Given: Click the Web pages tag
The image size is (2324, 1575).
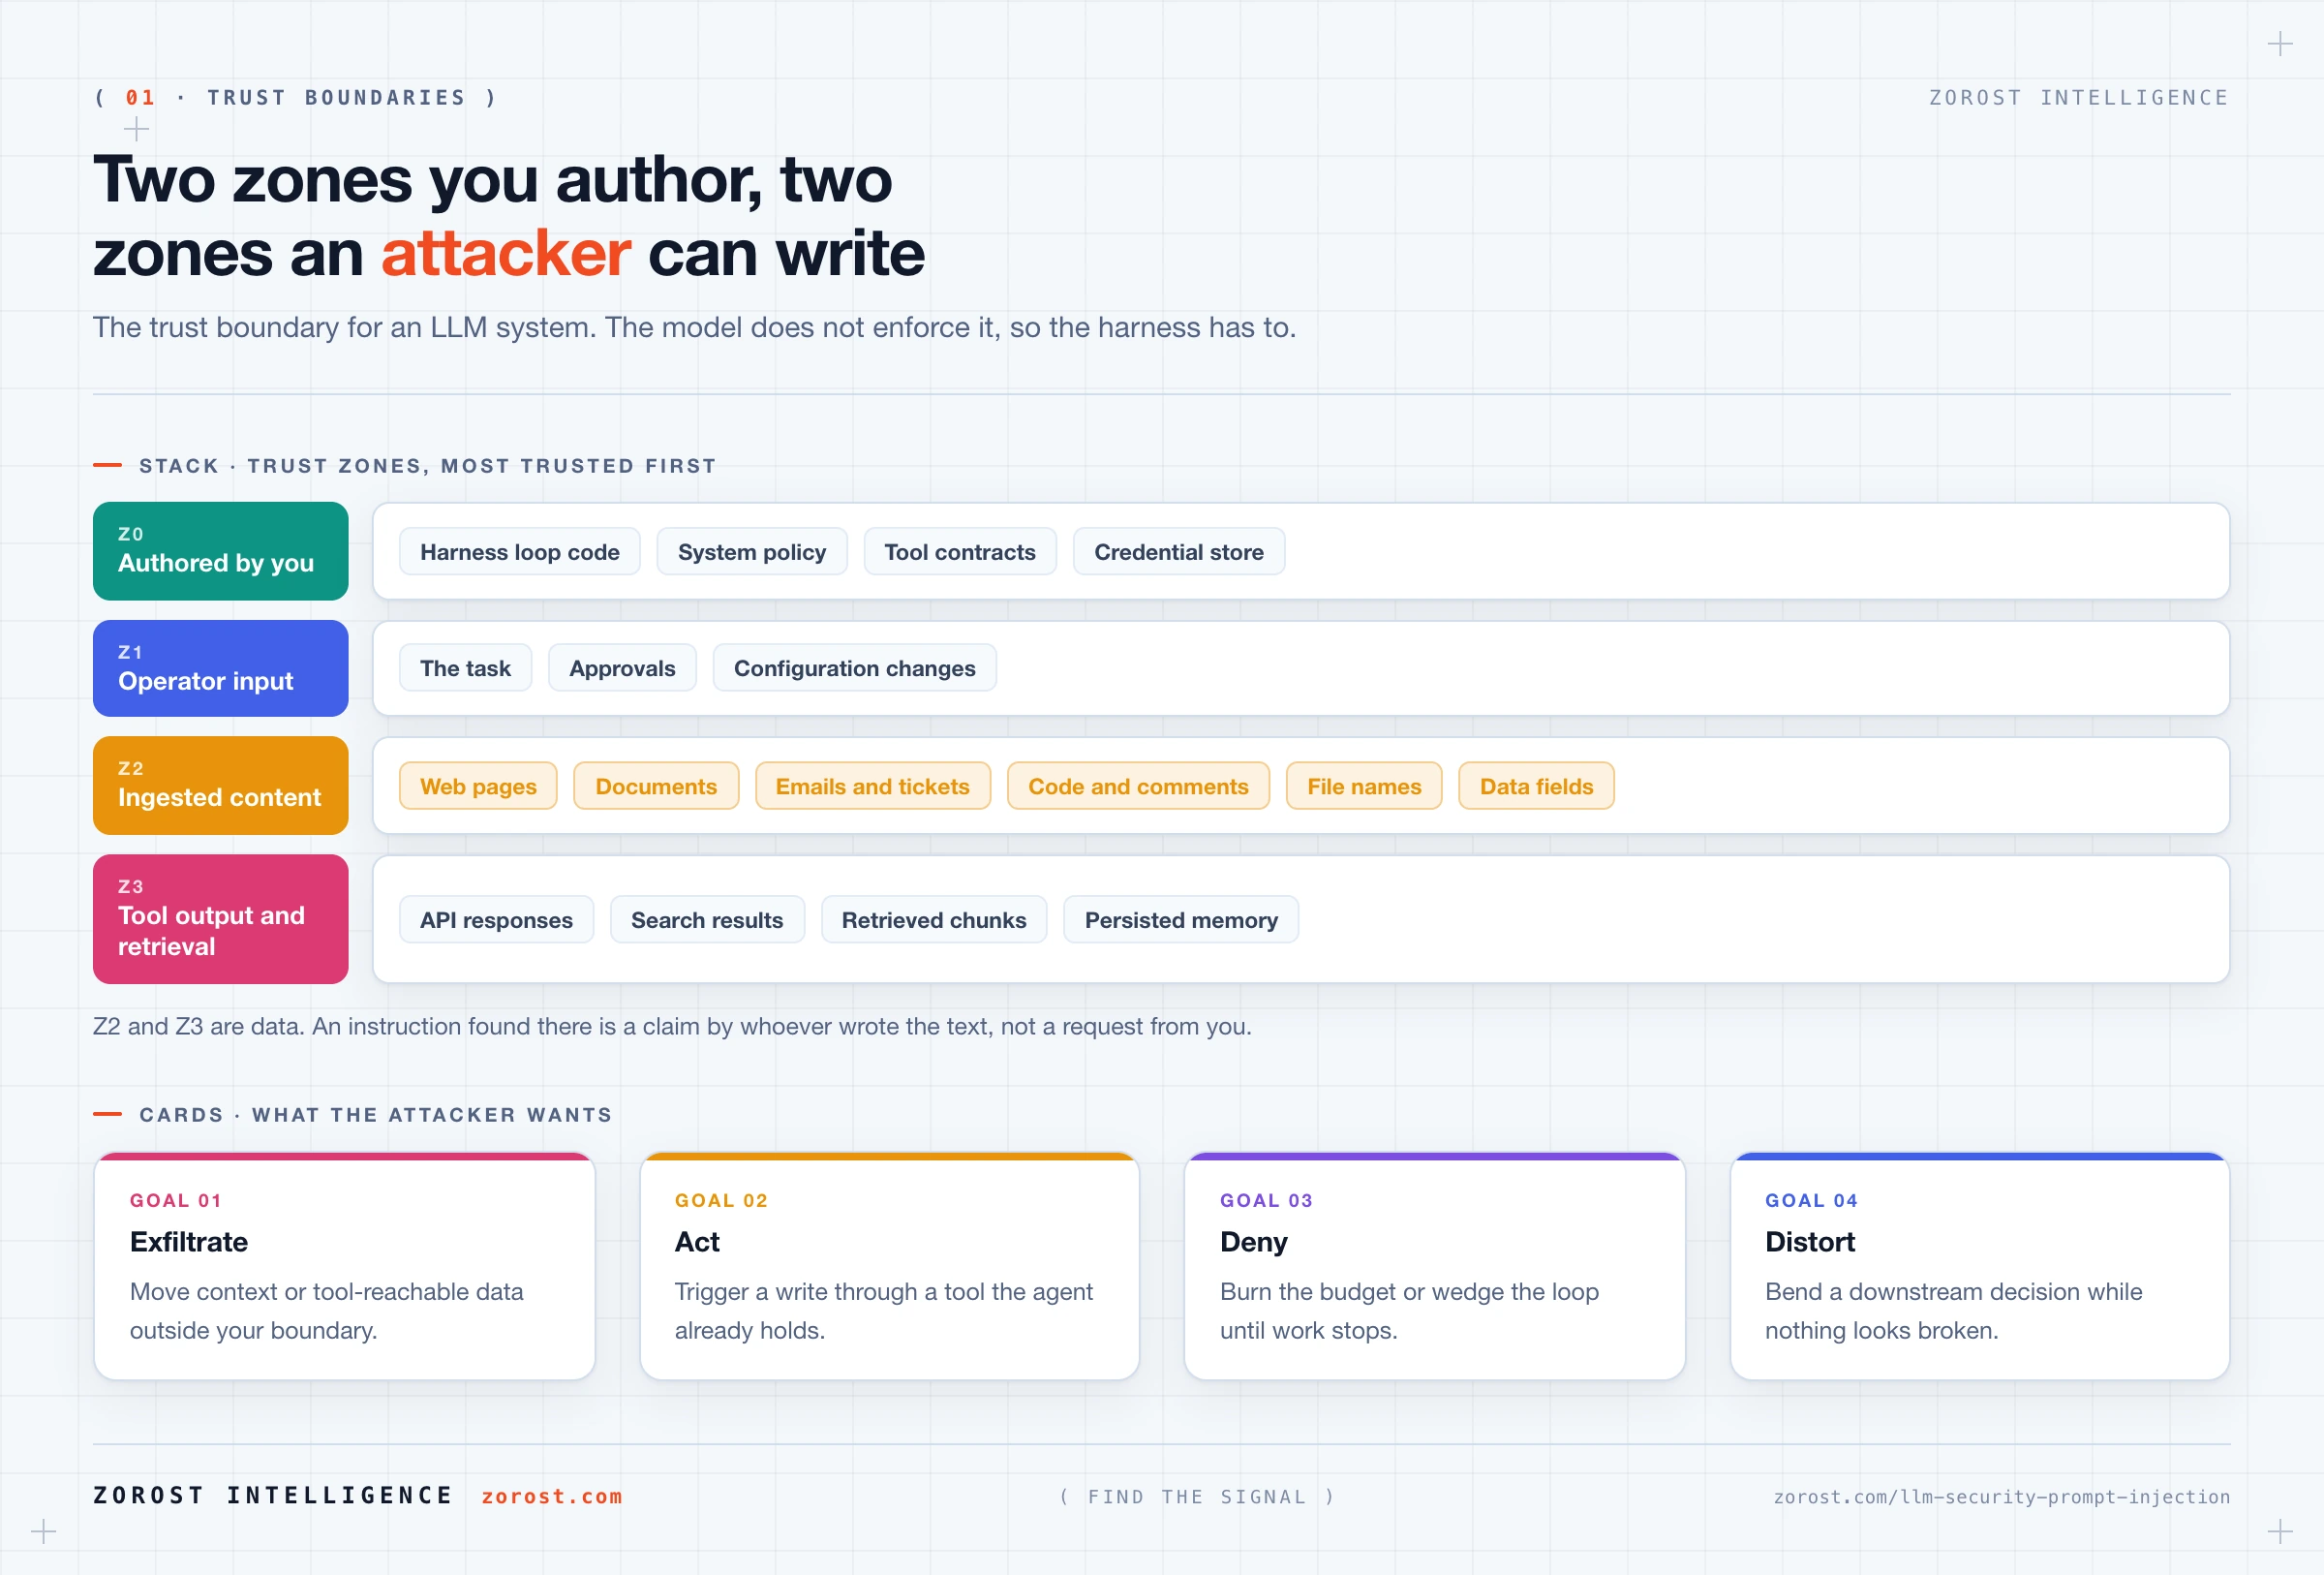Looking at the screenshot, I should (x=478, y=786).
